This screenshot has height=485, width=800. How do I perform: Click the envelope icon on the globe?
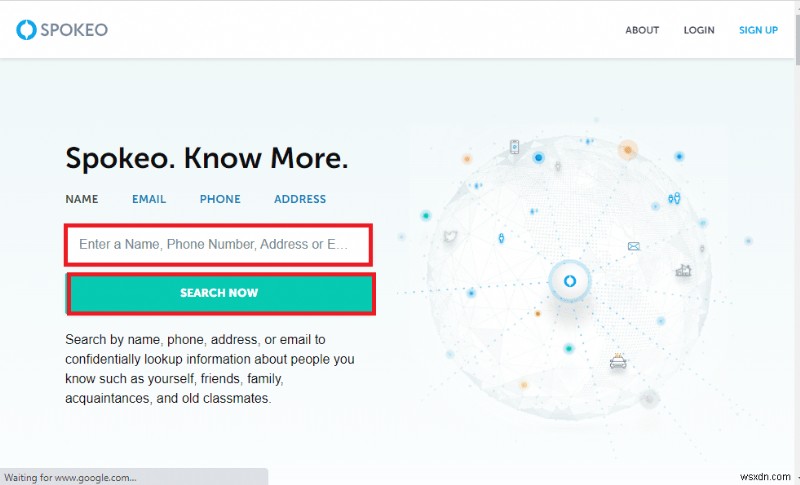coord(633,245)
